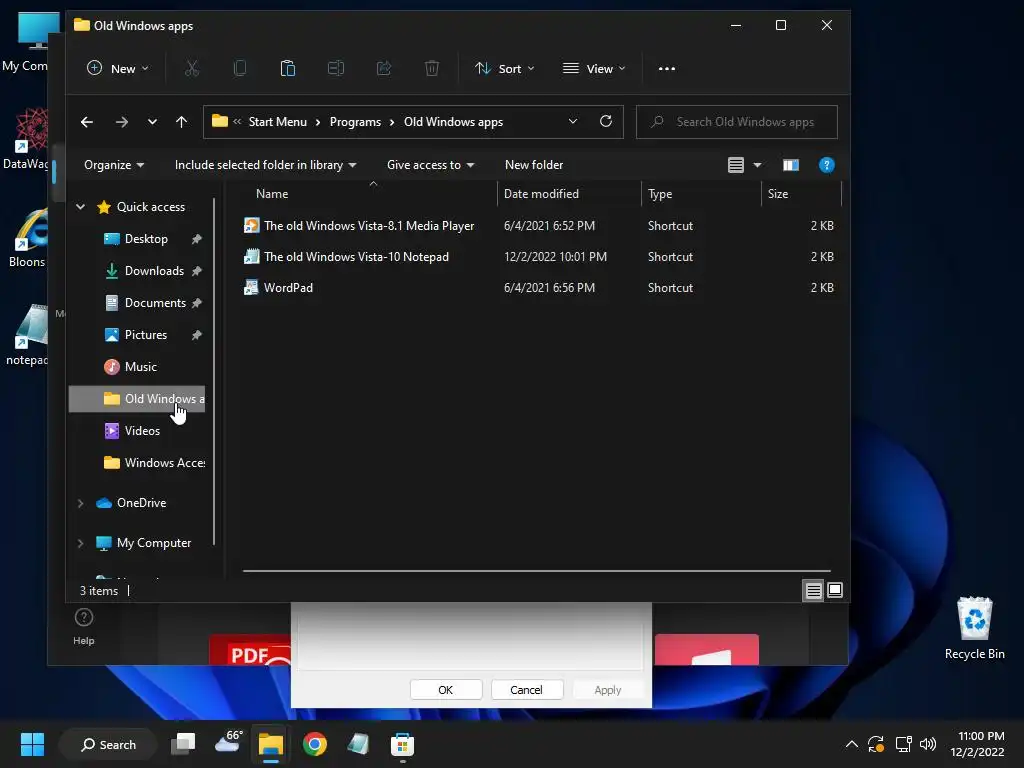Screen dimensions: 1024x768
Task: Go up one folder level arrow
Action: (182, 122)
